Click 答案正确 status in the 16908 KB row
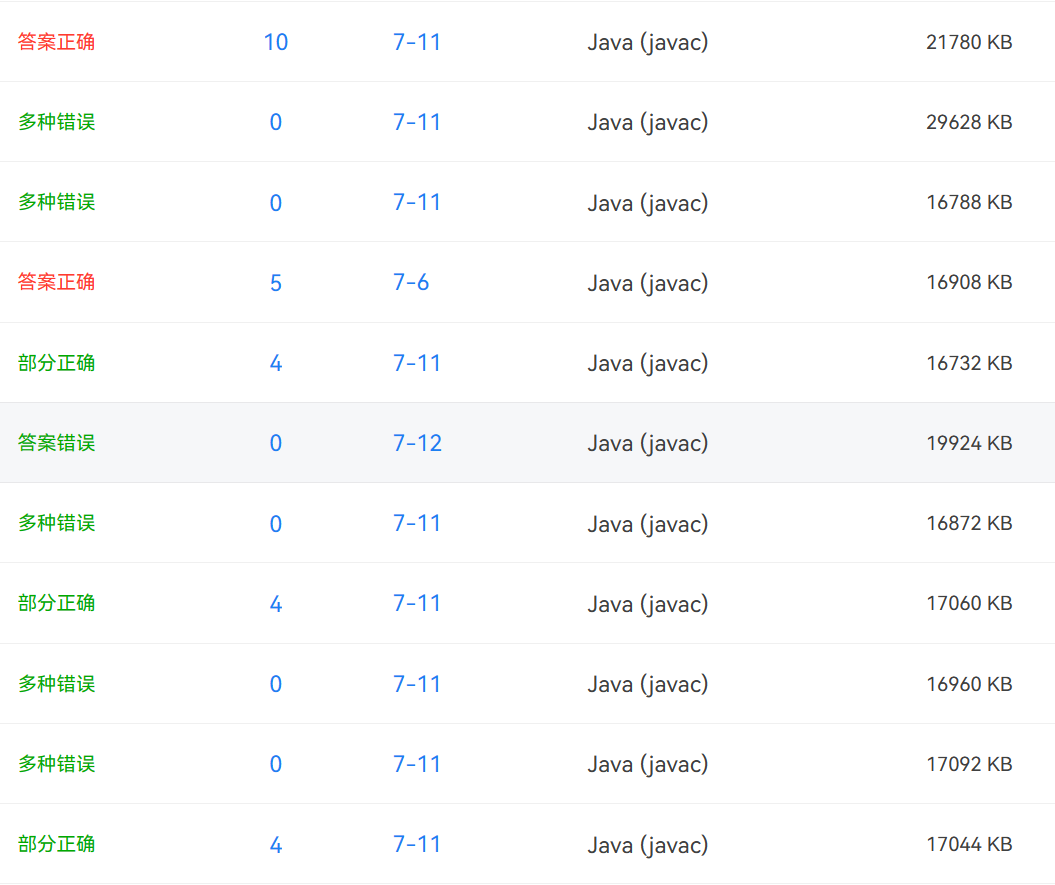Screen dimensions: 1055x885 point(56,283)
